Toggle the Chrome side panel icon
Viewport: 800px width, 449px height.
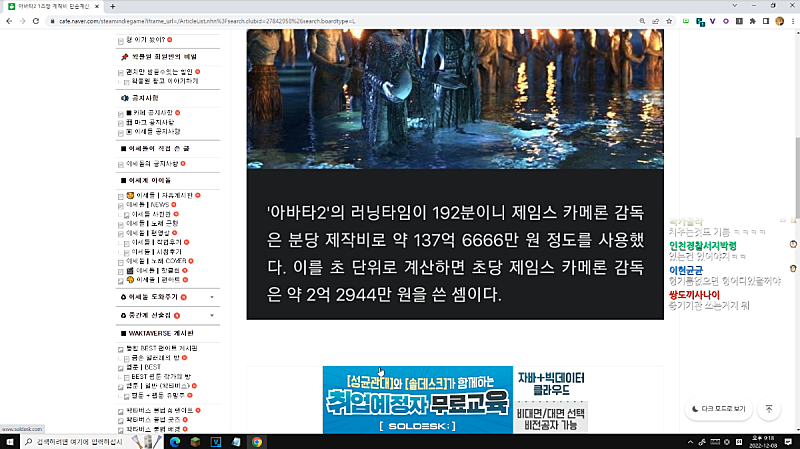point(766,21)
